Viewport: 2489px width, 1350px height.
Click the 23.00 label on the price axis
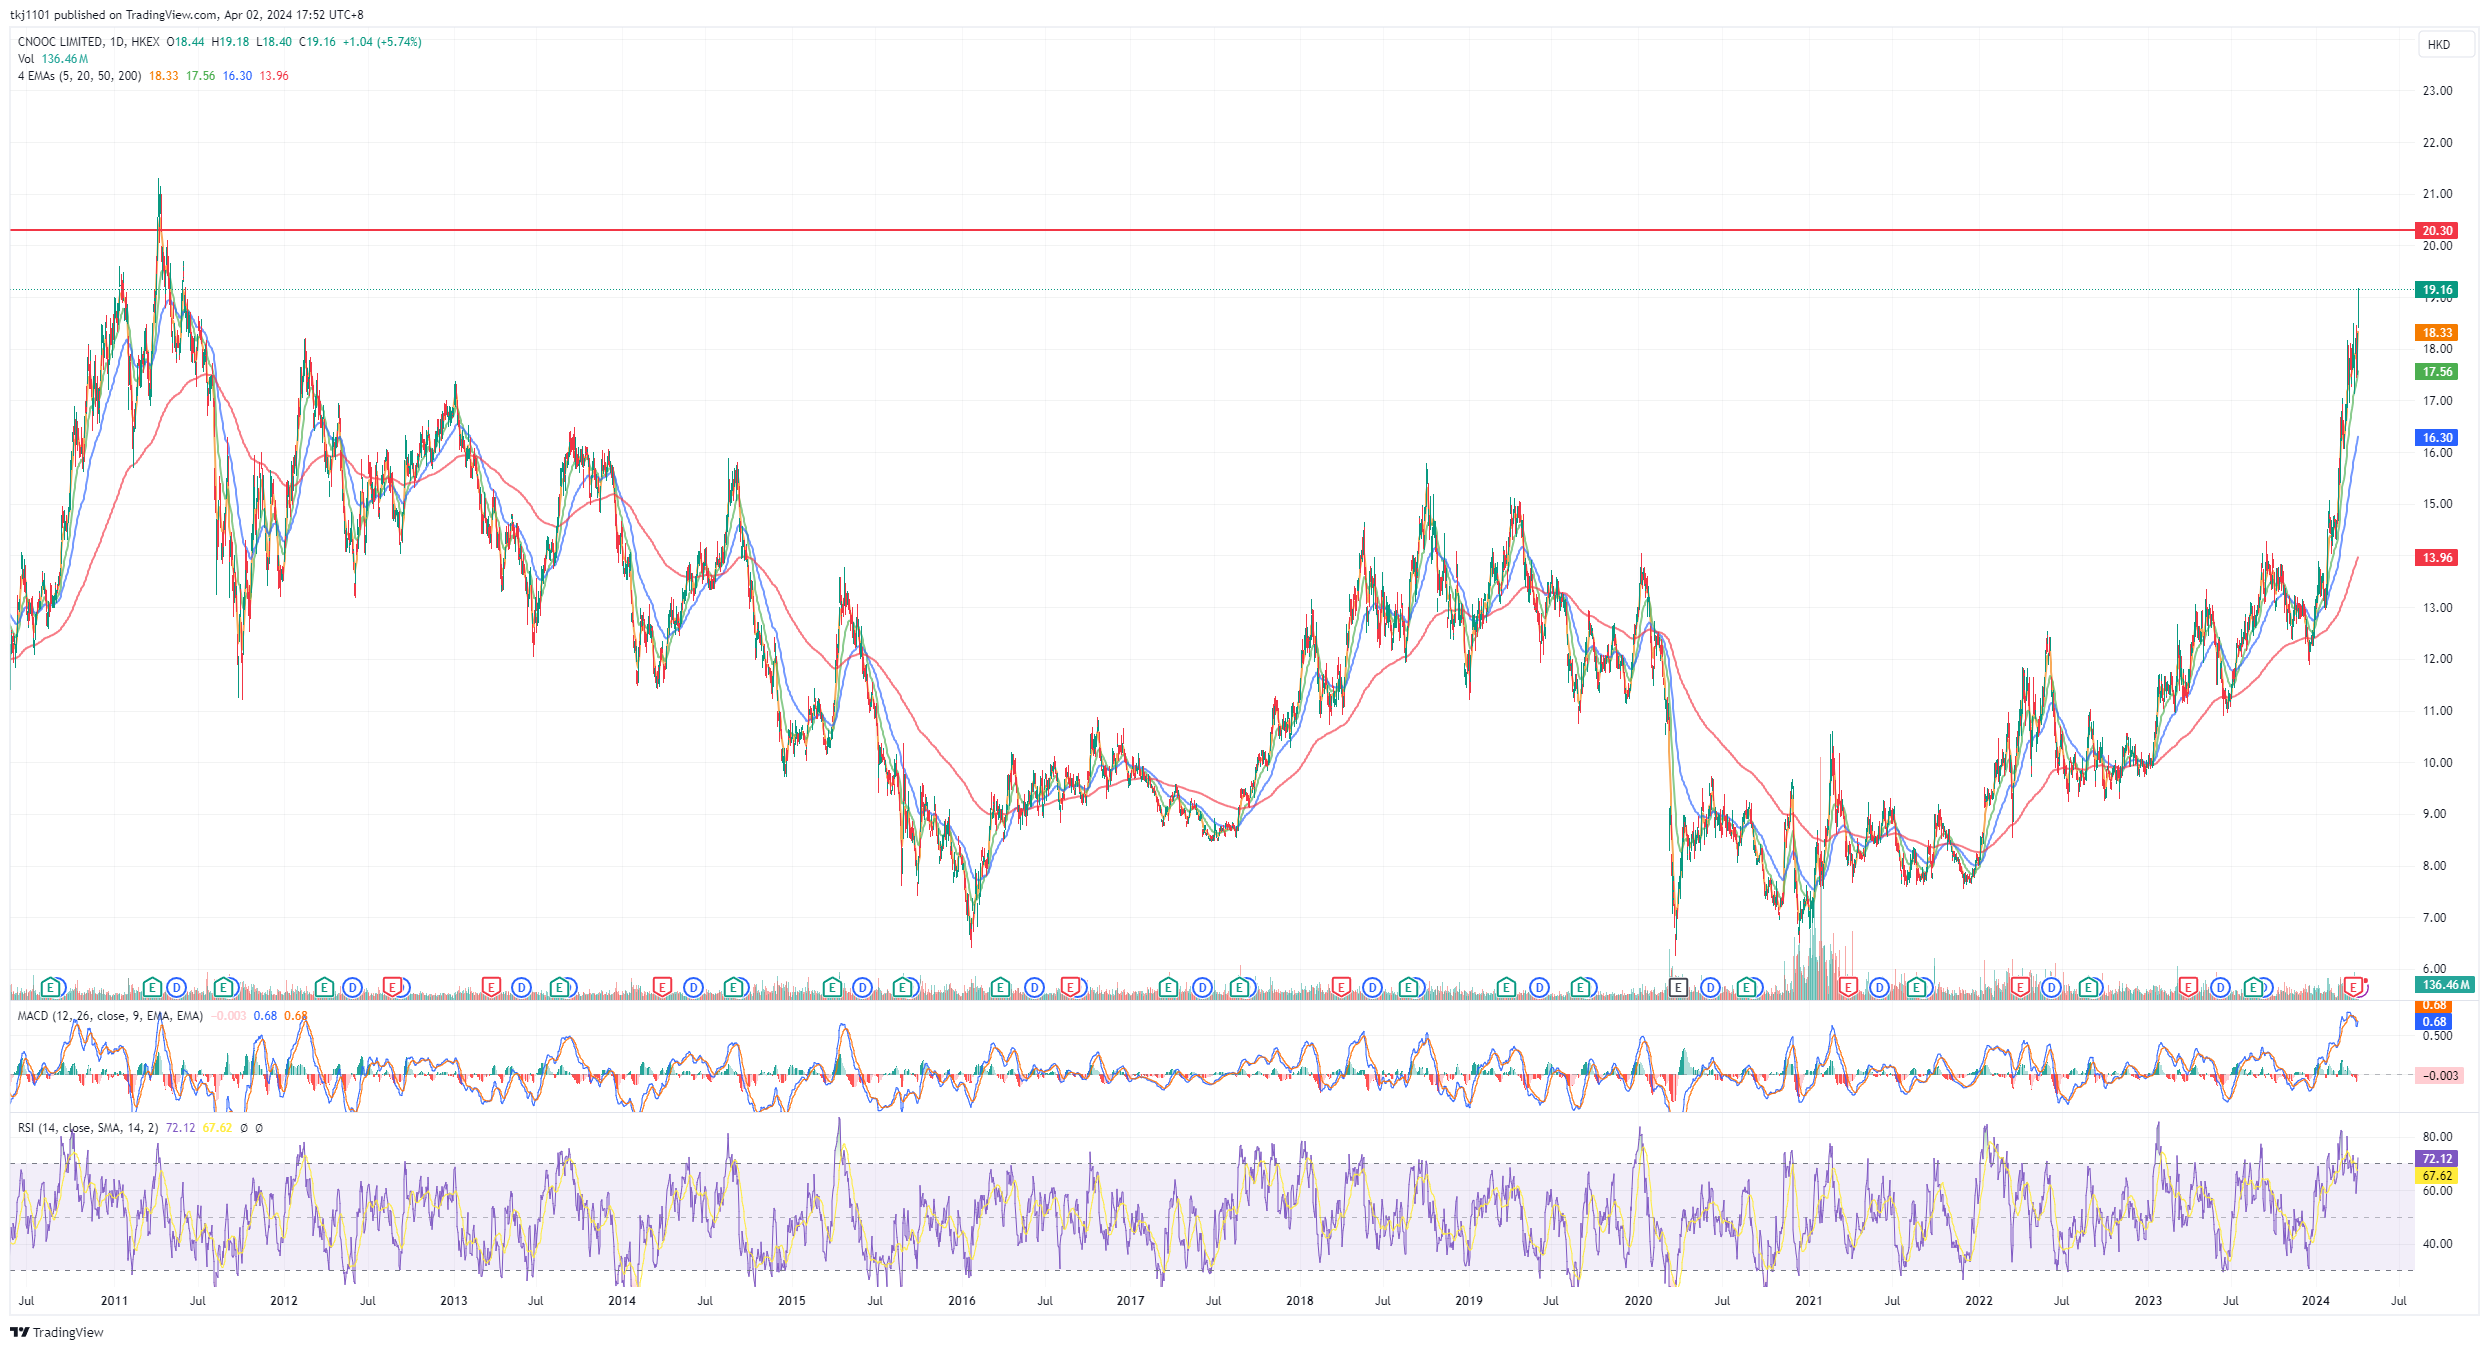point(2437,91)
